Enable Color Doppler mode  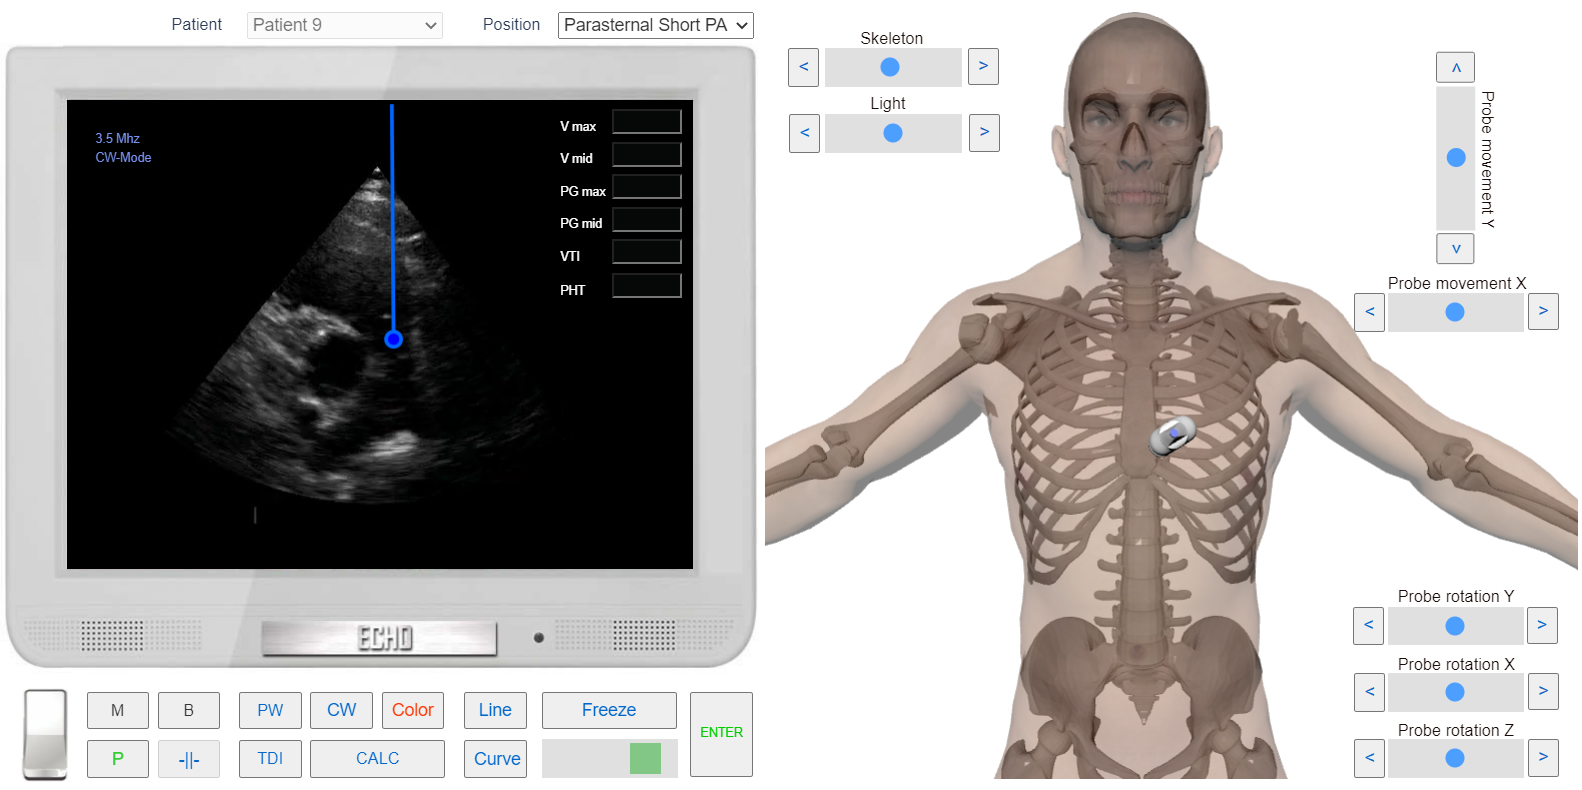pyautogui.click(x=413, y=710)
